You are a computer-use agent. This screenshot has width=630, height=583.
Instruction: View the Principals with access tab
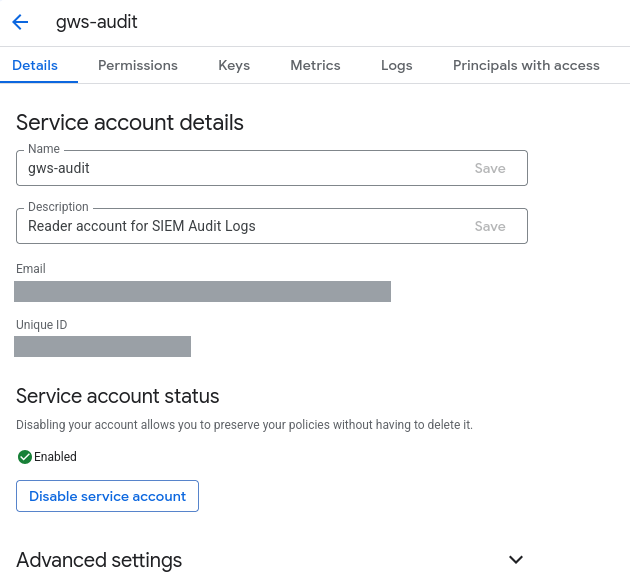pos(526,65)
